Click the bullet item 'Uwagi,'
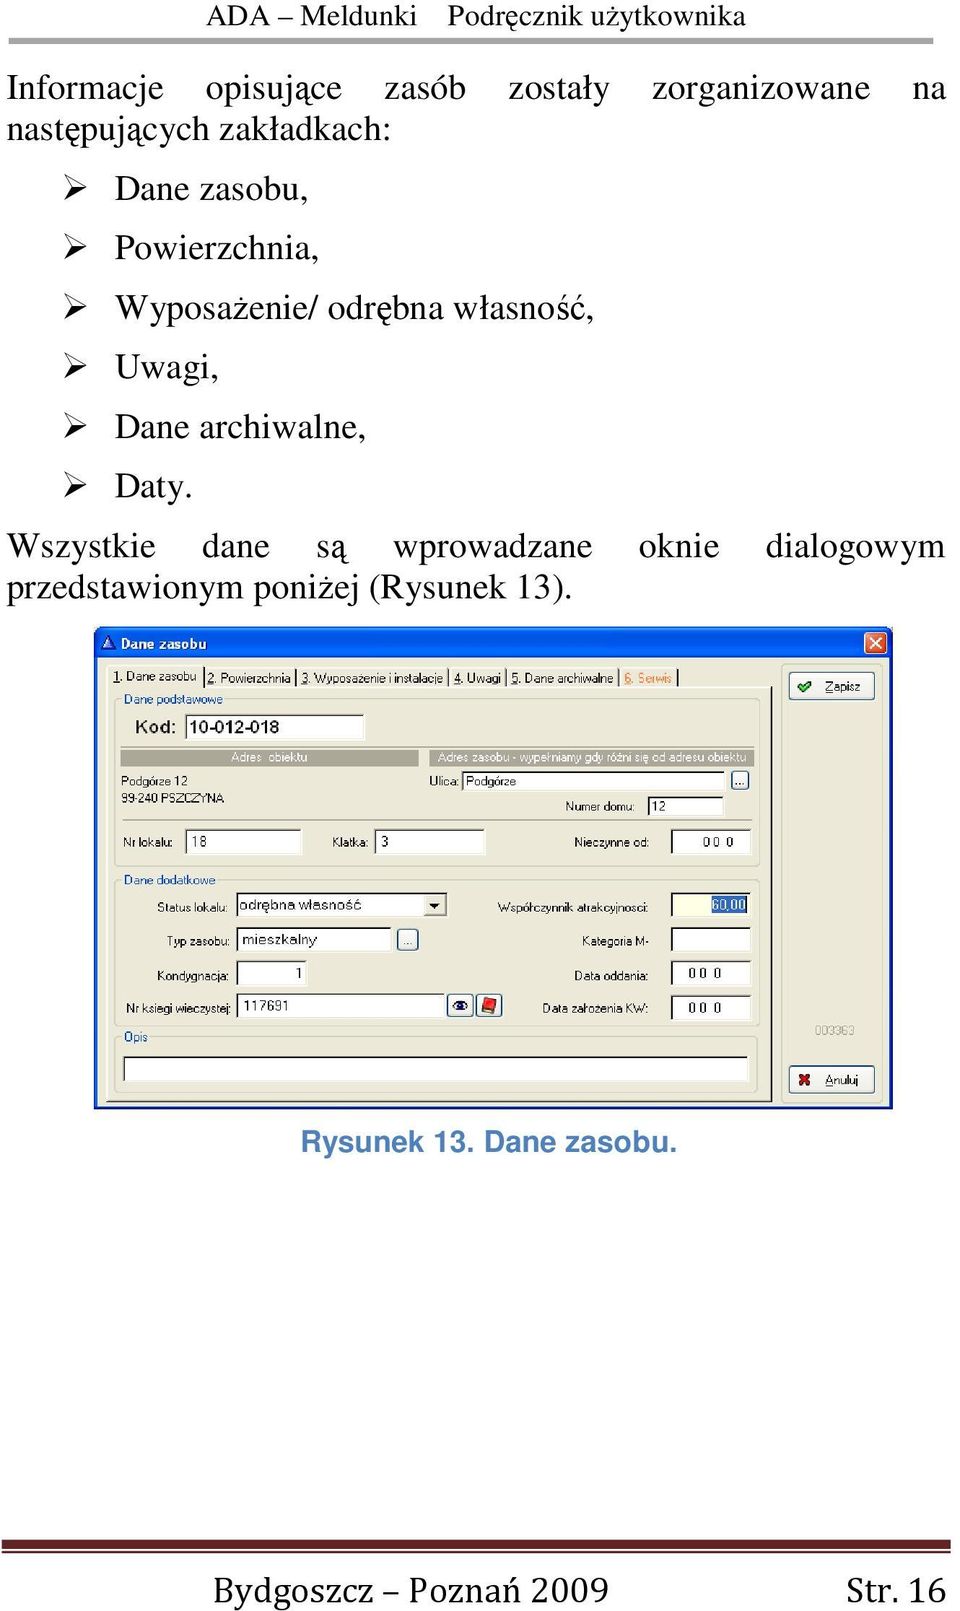Image resolution: width=960 pixels, height=1611 pixels. (x=166, y=367)
